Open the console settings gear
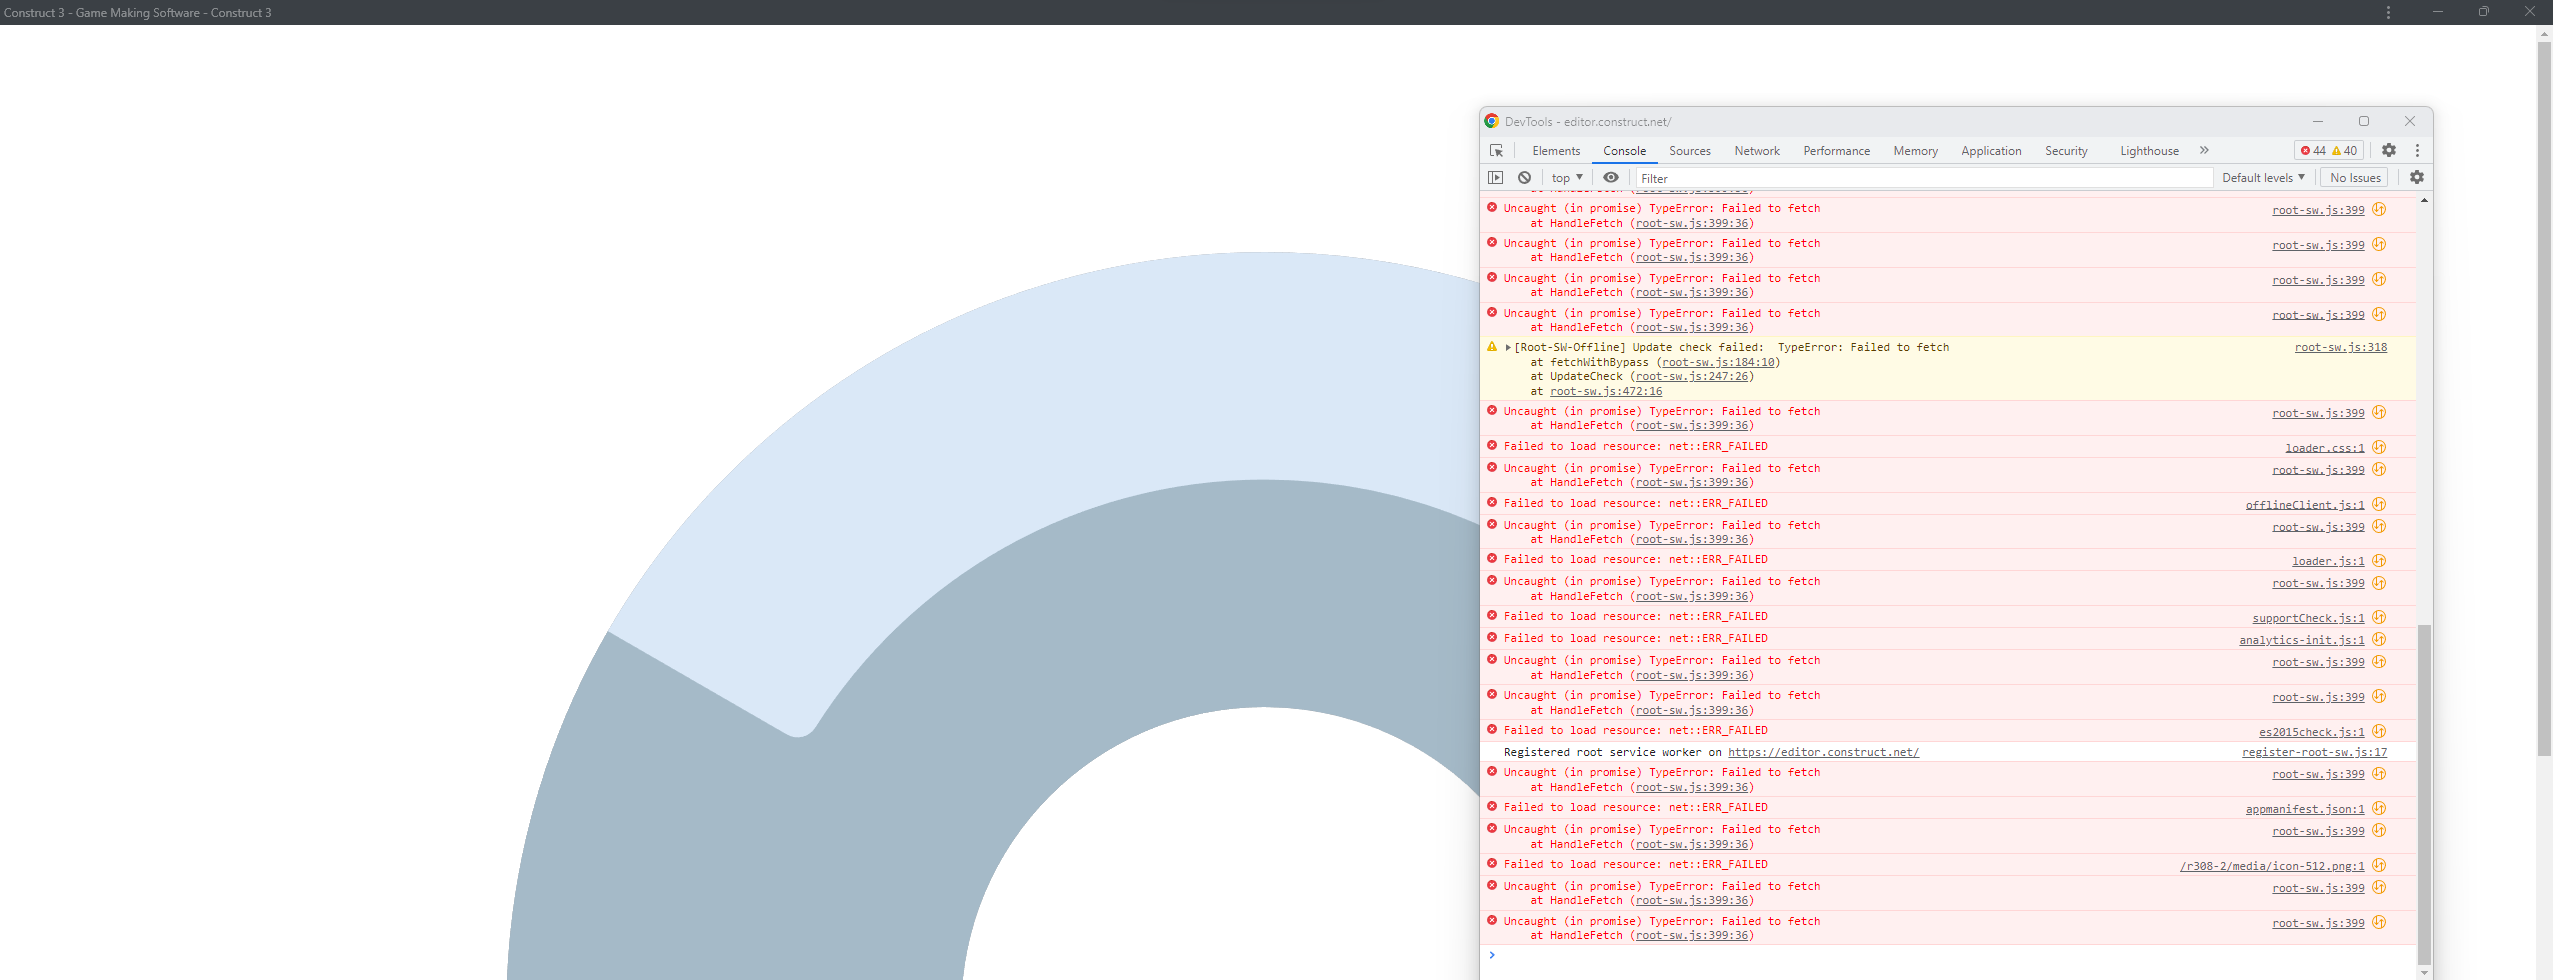Screen dimensions: 2553x980 click(2417, 177)
